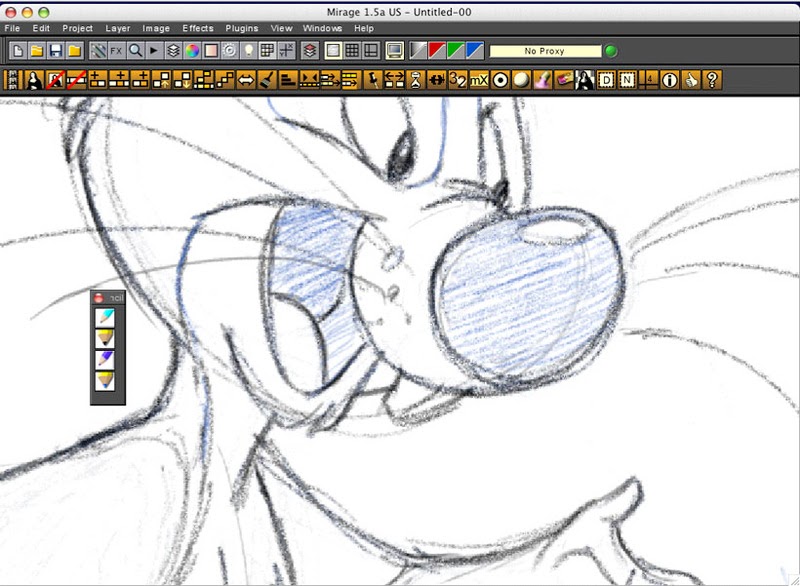Open the FX effects panel
Viewport: 800px width, 586px height.
[116, 50]
